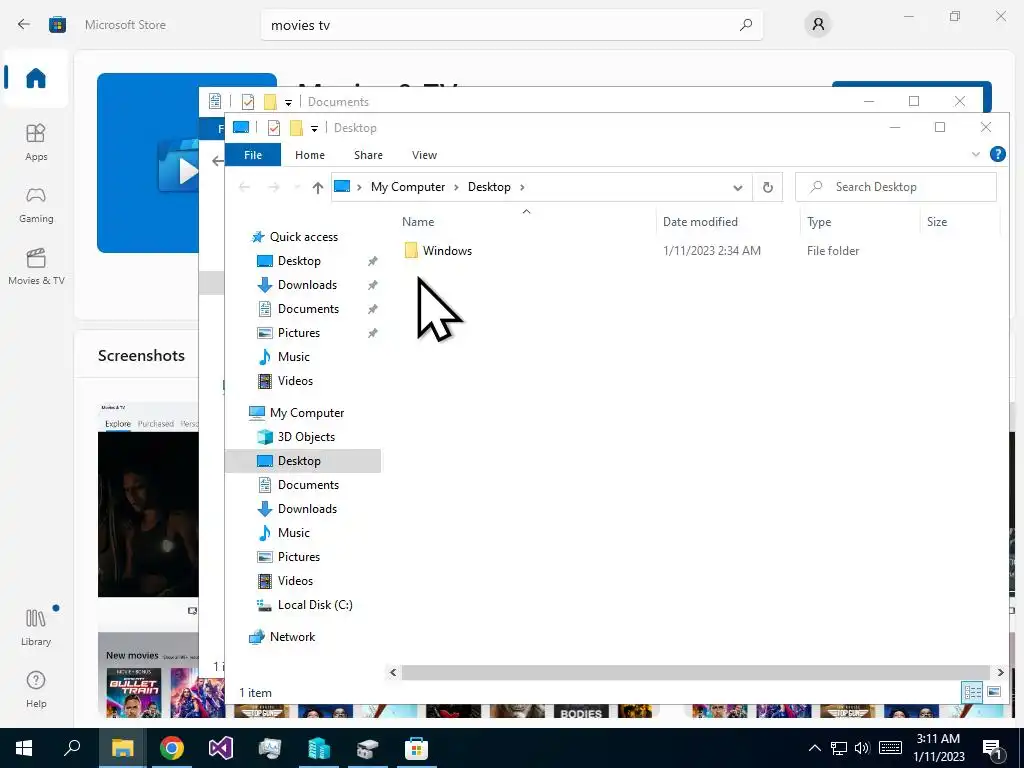The image size is (1024, 768).
Task: Open the Microsoft Store Home sidebar icon
Action: 36,78
